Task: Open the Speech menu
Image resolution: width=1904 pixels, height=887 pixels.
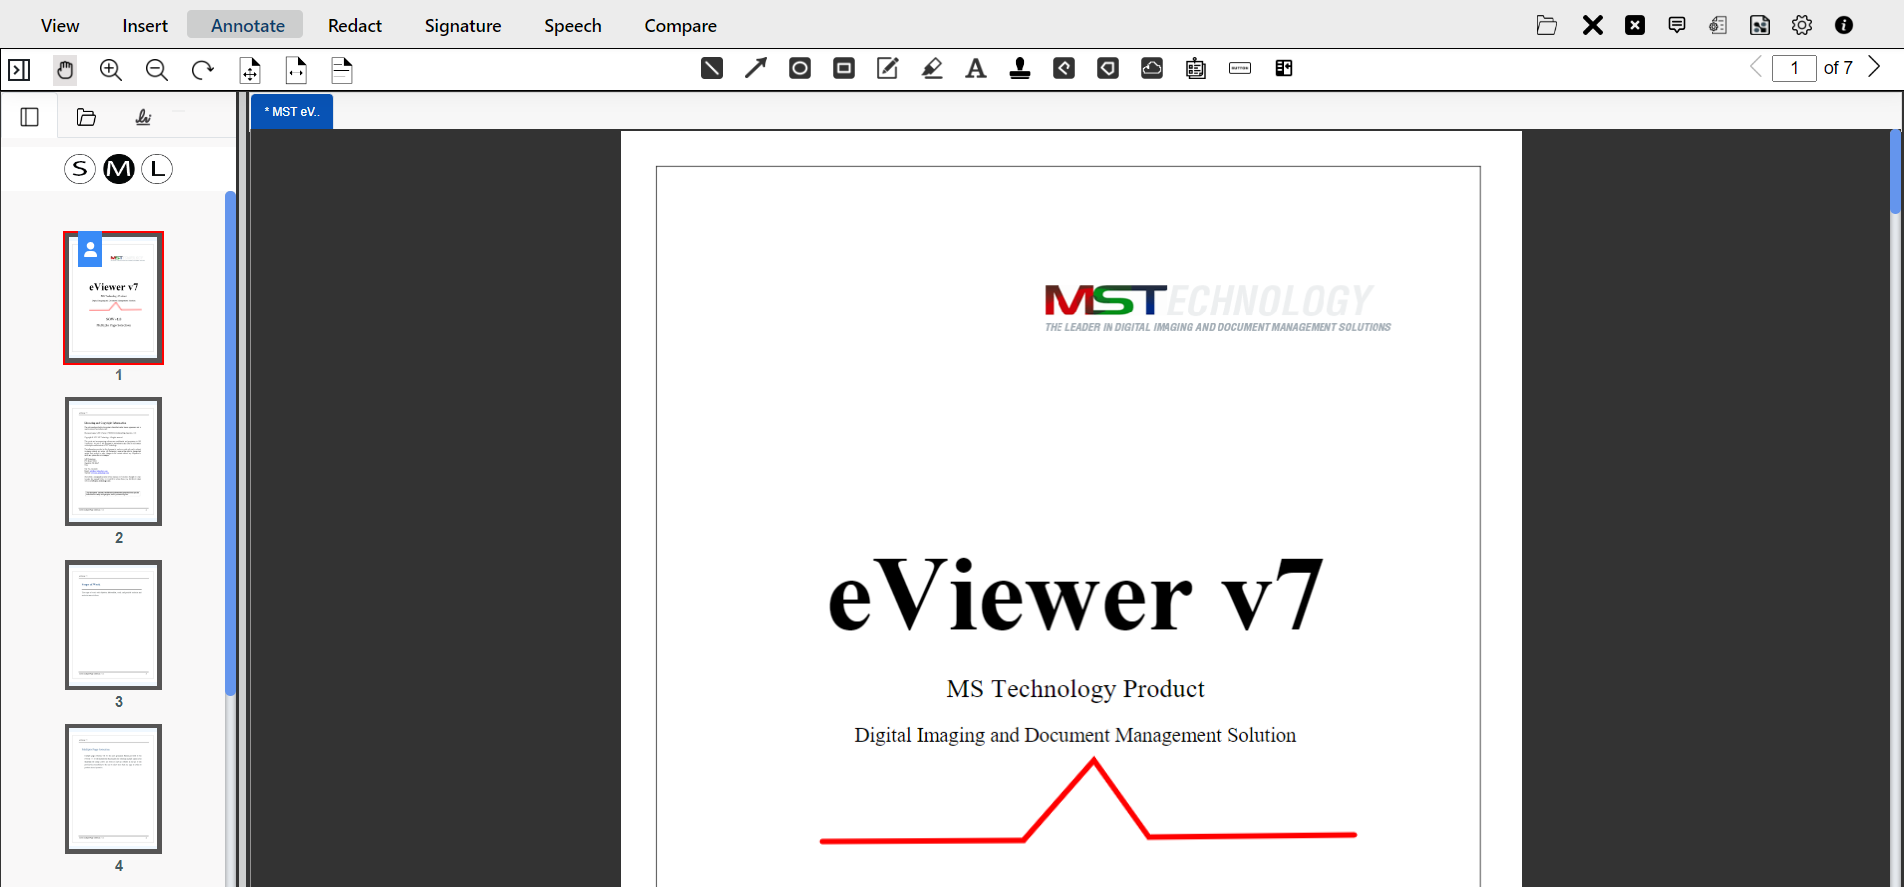Action: pos(573,25)
